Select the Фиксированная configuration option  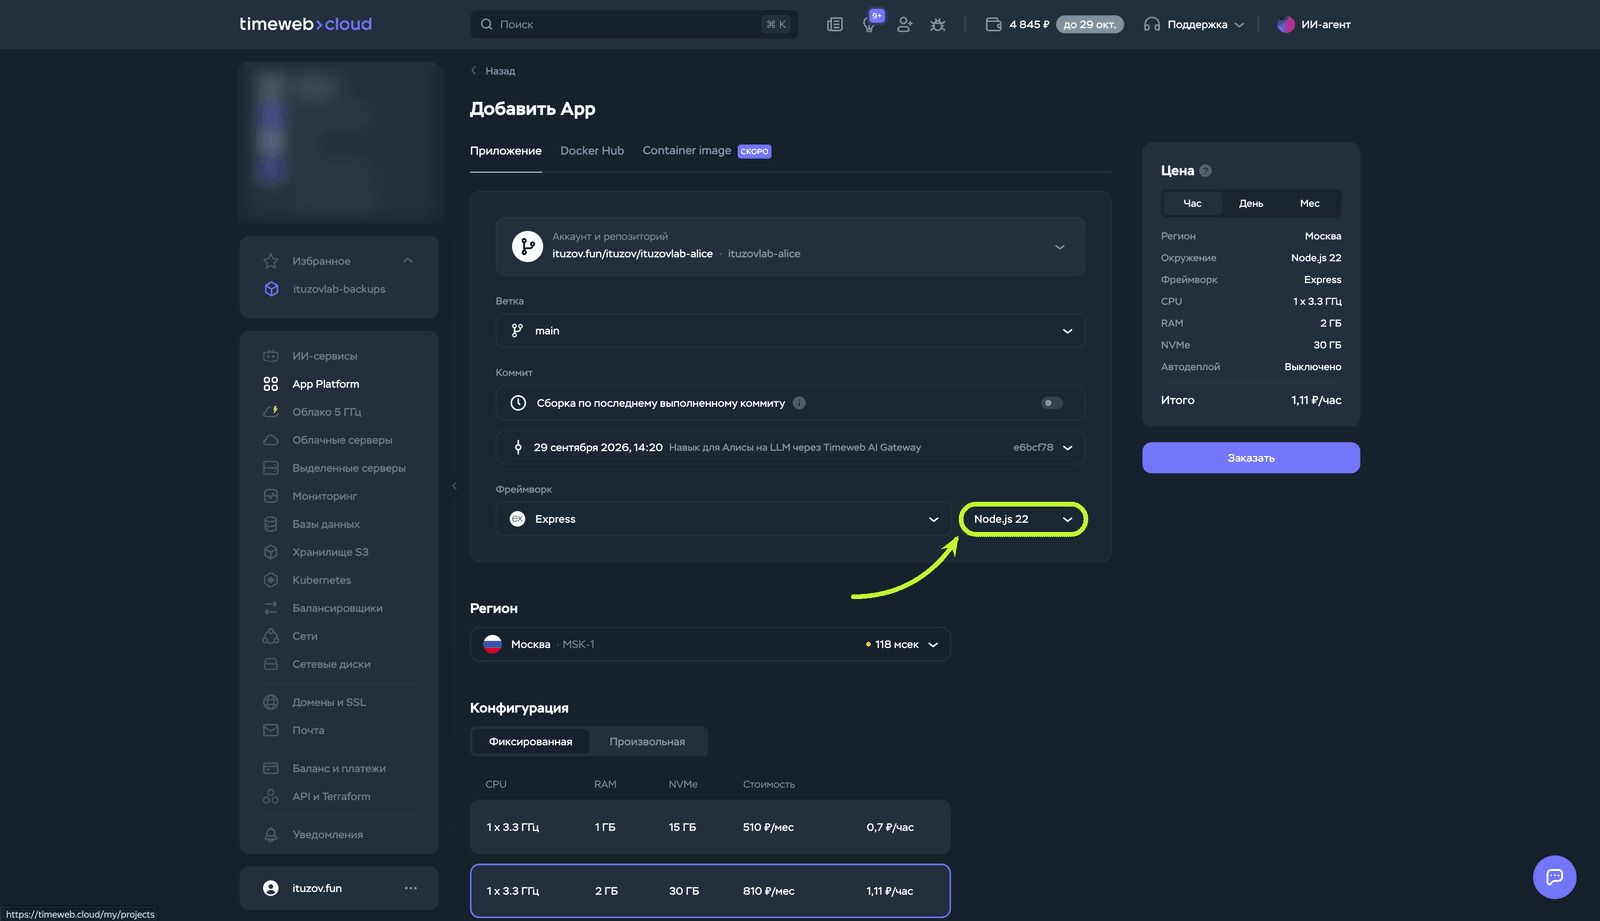(x=530, y=742)
